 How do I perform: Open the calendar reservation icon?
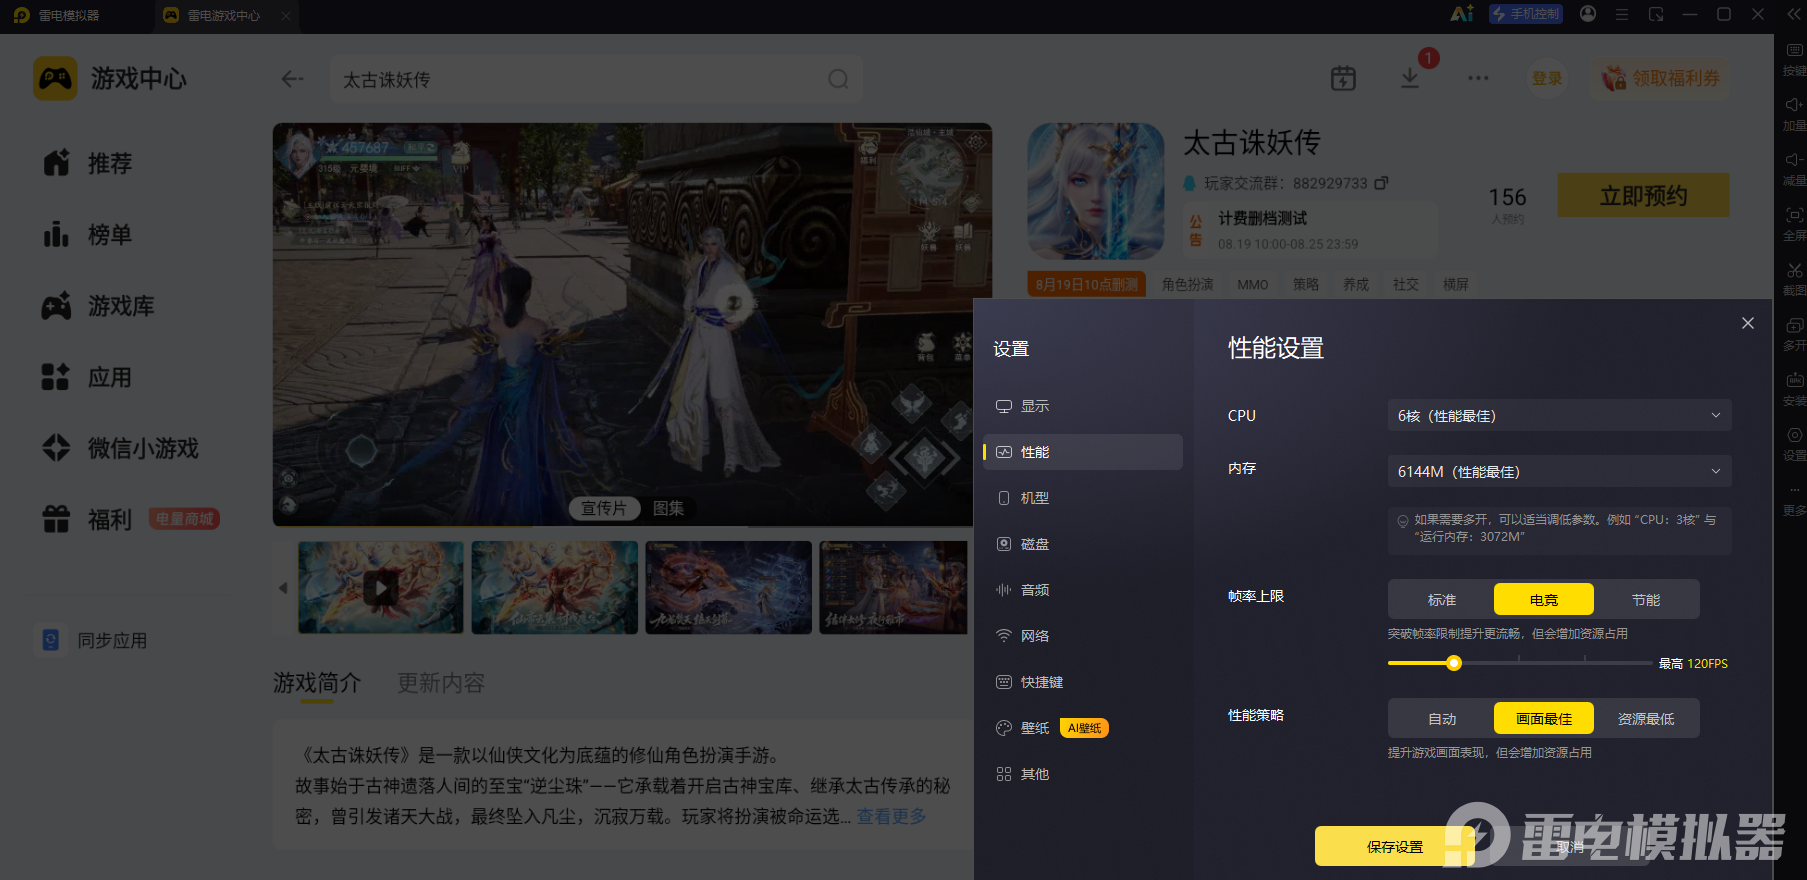(x=1343, y=78)
